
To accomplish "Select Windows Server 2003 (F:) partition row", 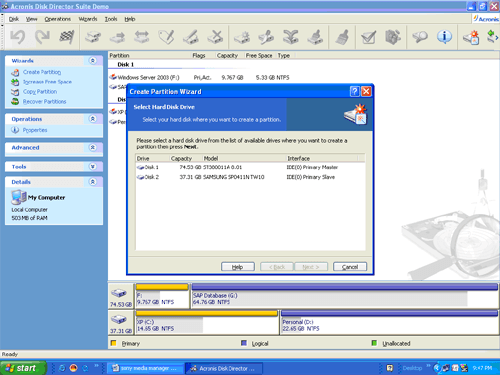I will coord(200,77).
